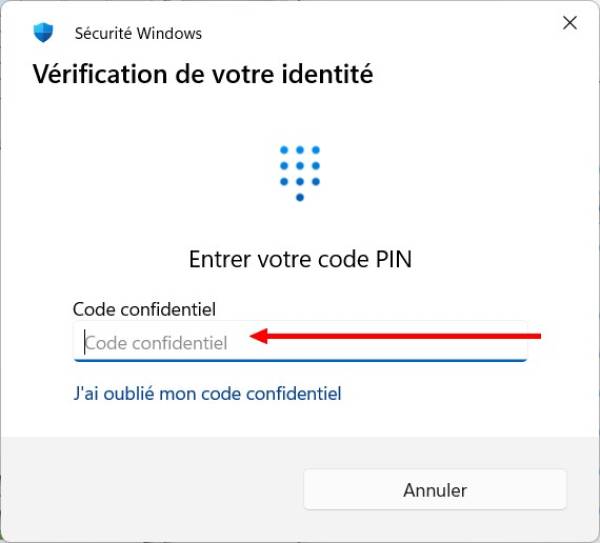This screenshot has height=543, width=600.
Task: Click the bottom single dot of keypad icon
Action: tap(299, 198)
